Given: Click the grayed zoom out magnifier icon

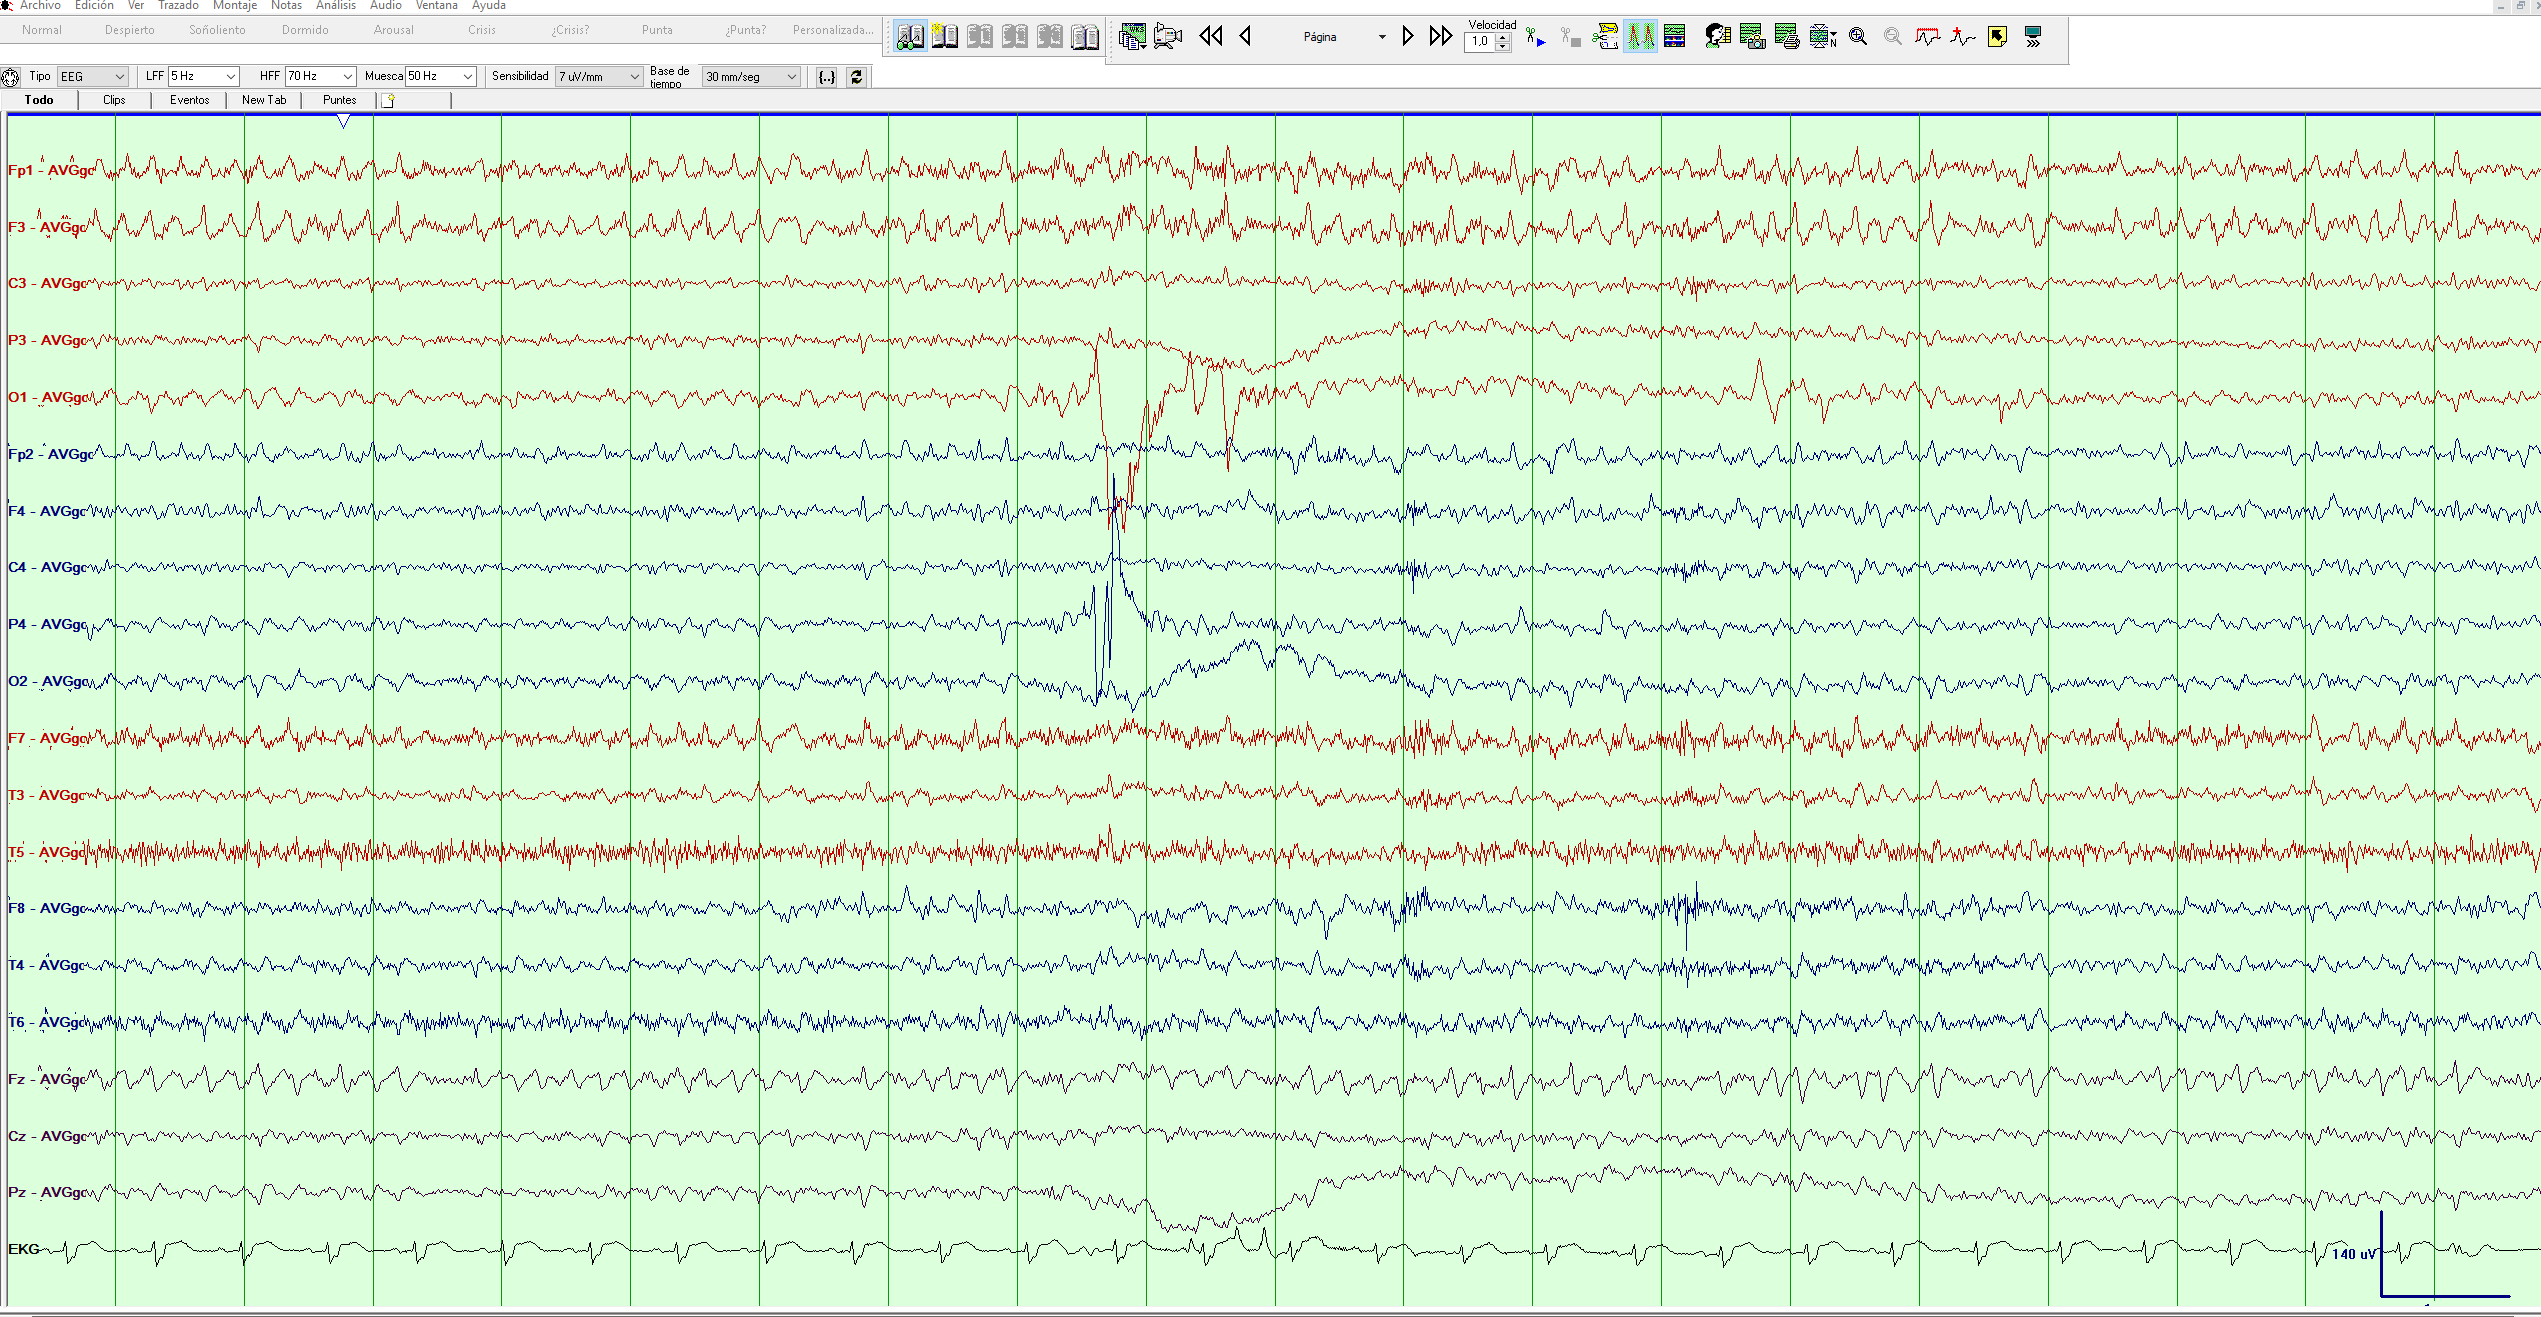Looking at the screenshot, I should (x=1893, y=37).
